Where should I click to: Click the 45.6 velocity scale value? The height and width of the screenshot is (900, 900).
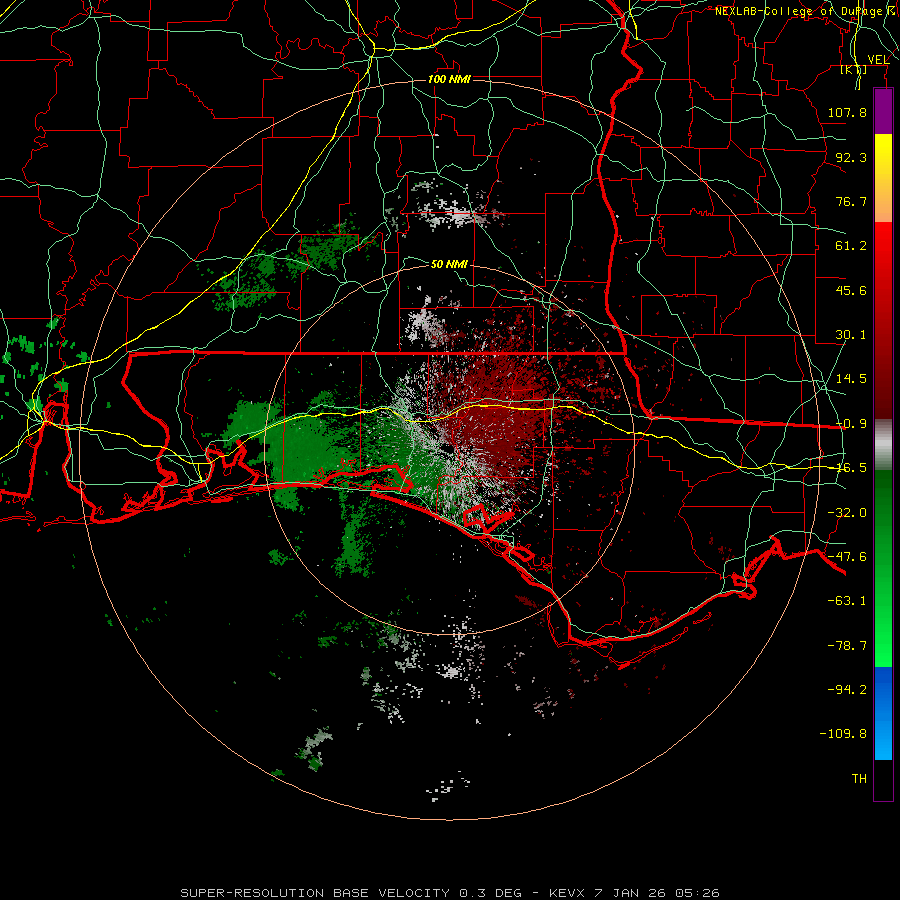(851, 290)
